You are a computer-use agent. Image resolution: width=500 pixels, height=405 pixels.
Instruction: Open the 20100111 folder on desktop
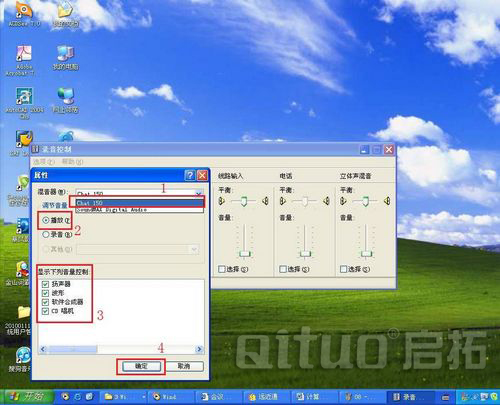pos(19,320)
